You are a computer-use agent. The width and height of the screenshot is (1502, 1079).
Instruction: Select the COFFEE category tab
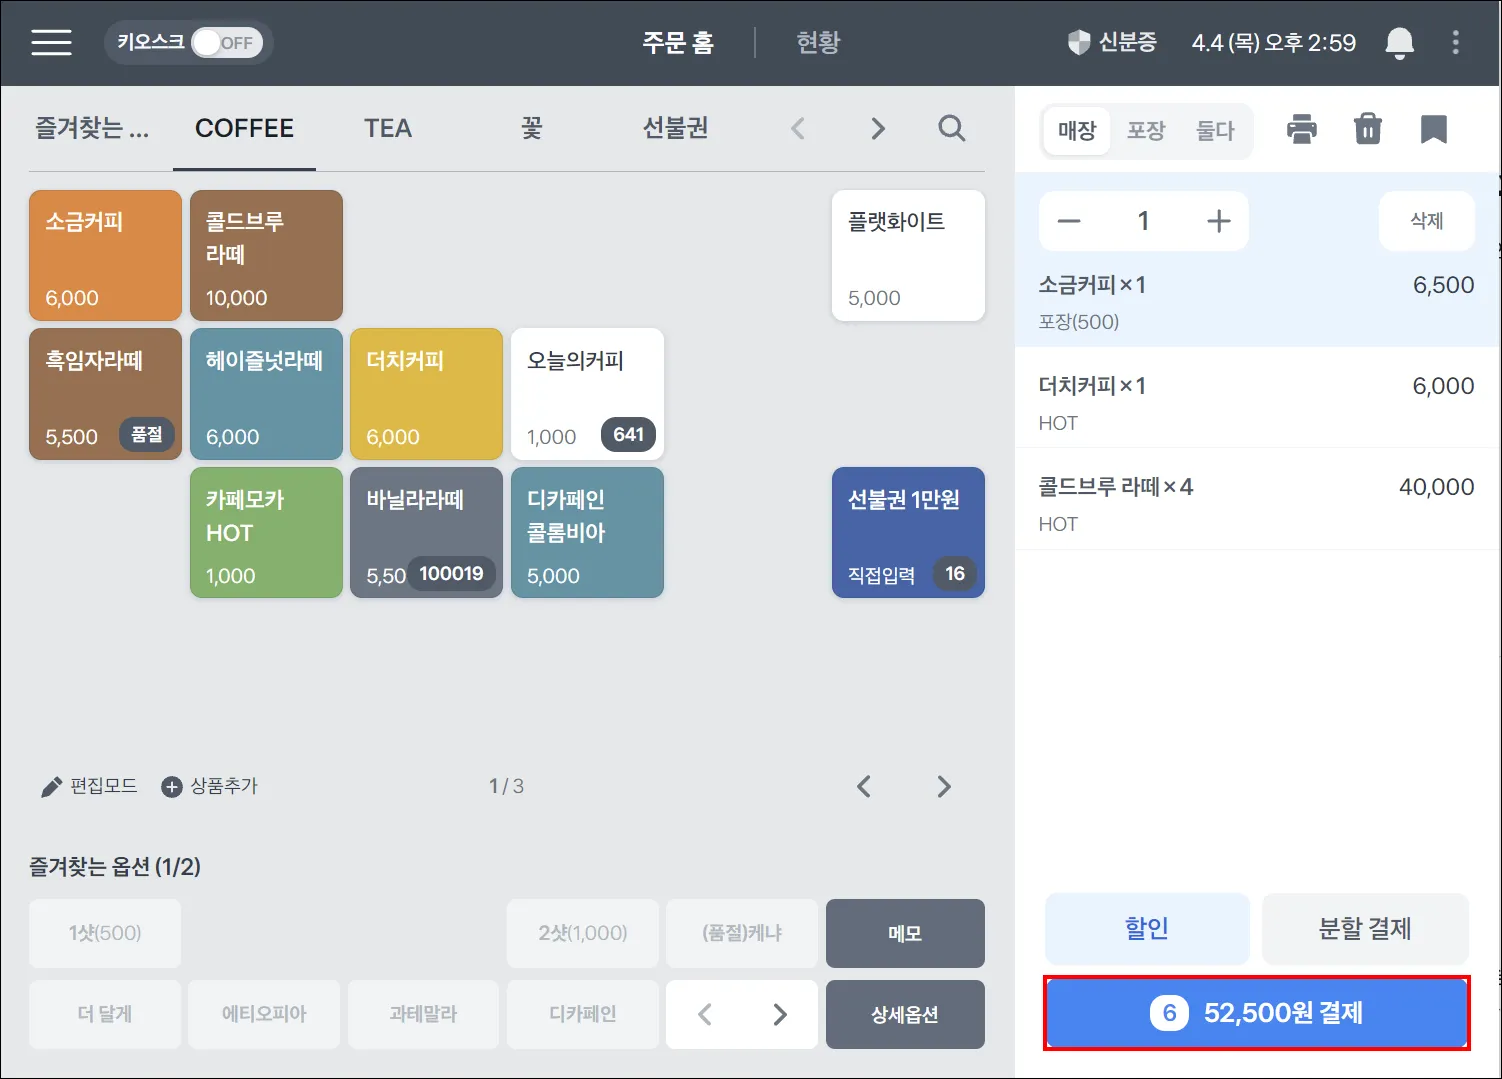click(x=244, y=128)
